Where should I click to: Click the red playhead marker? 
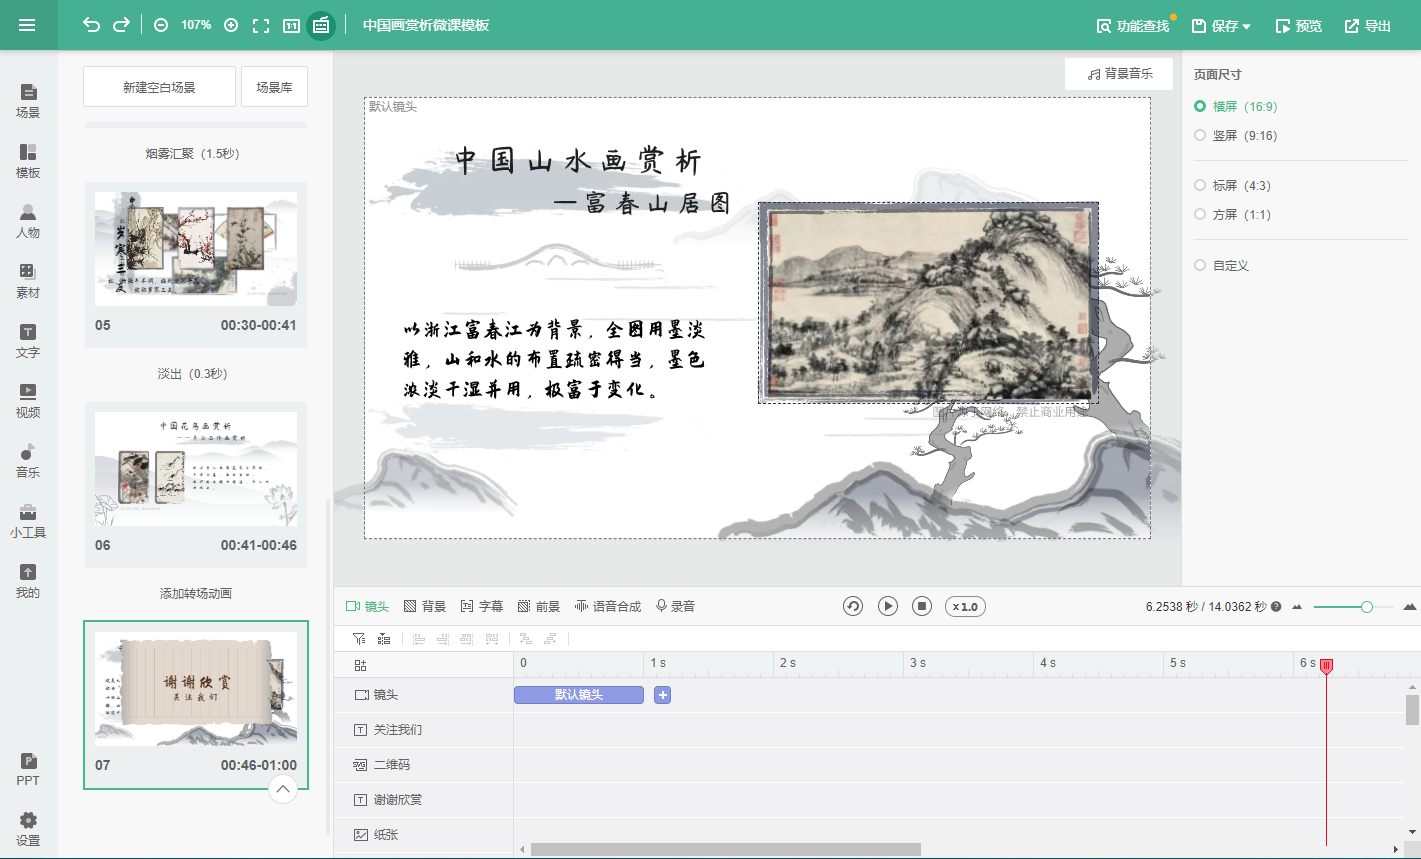pos(1326,666)
